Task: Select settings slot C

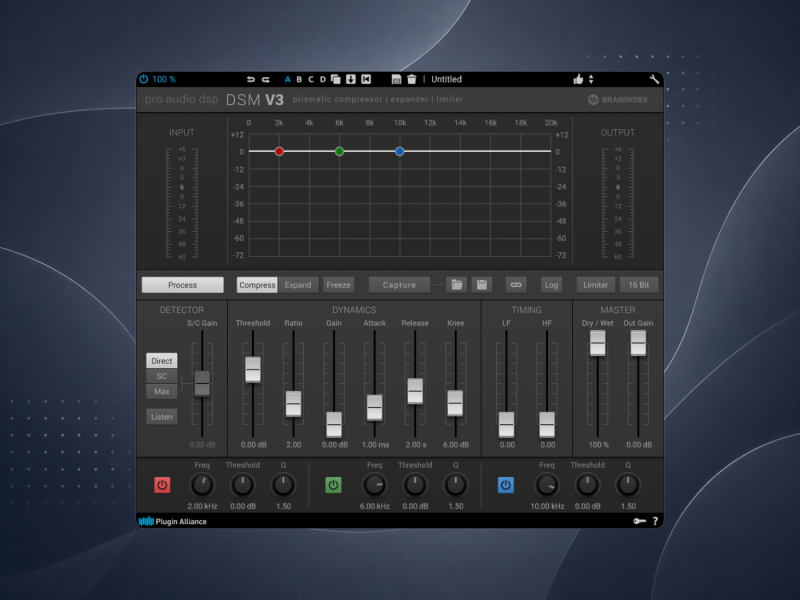Action: 311,79
